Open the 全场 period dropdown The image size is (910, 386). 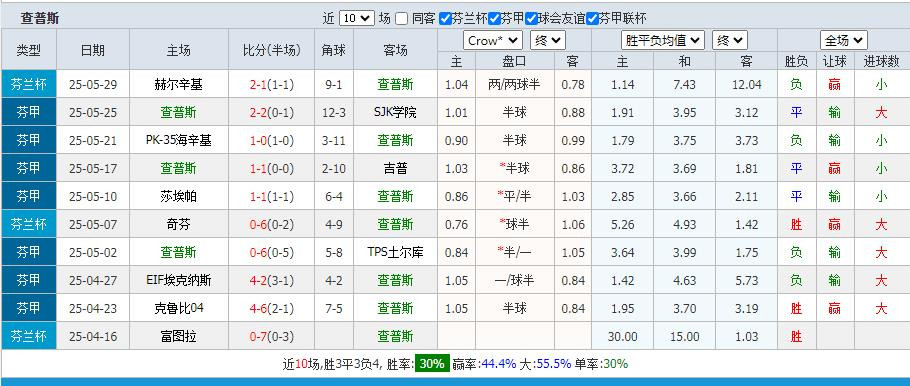click(x=844, y=41)
